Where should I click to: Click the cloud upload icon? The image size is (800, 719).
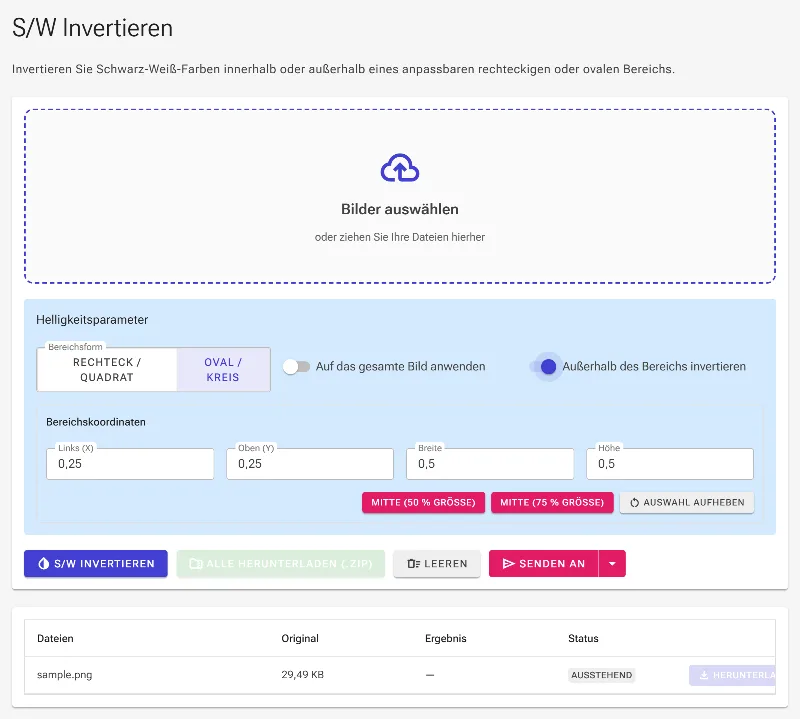tap(399, 168)
